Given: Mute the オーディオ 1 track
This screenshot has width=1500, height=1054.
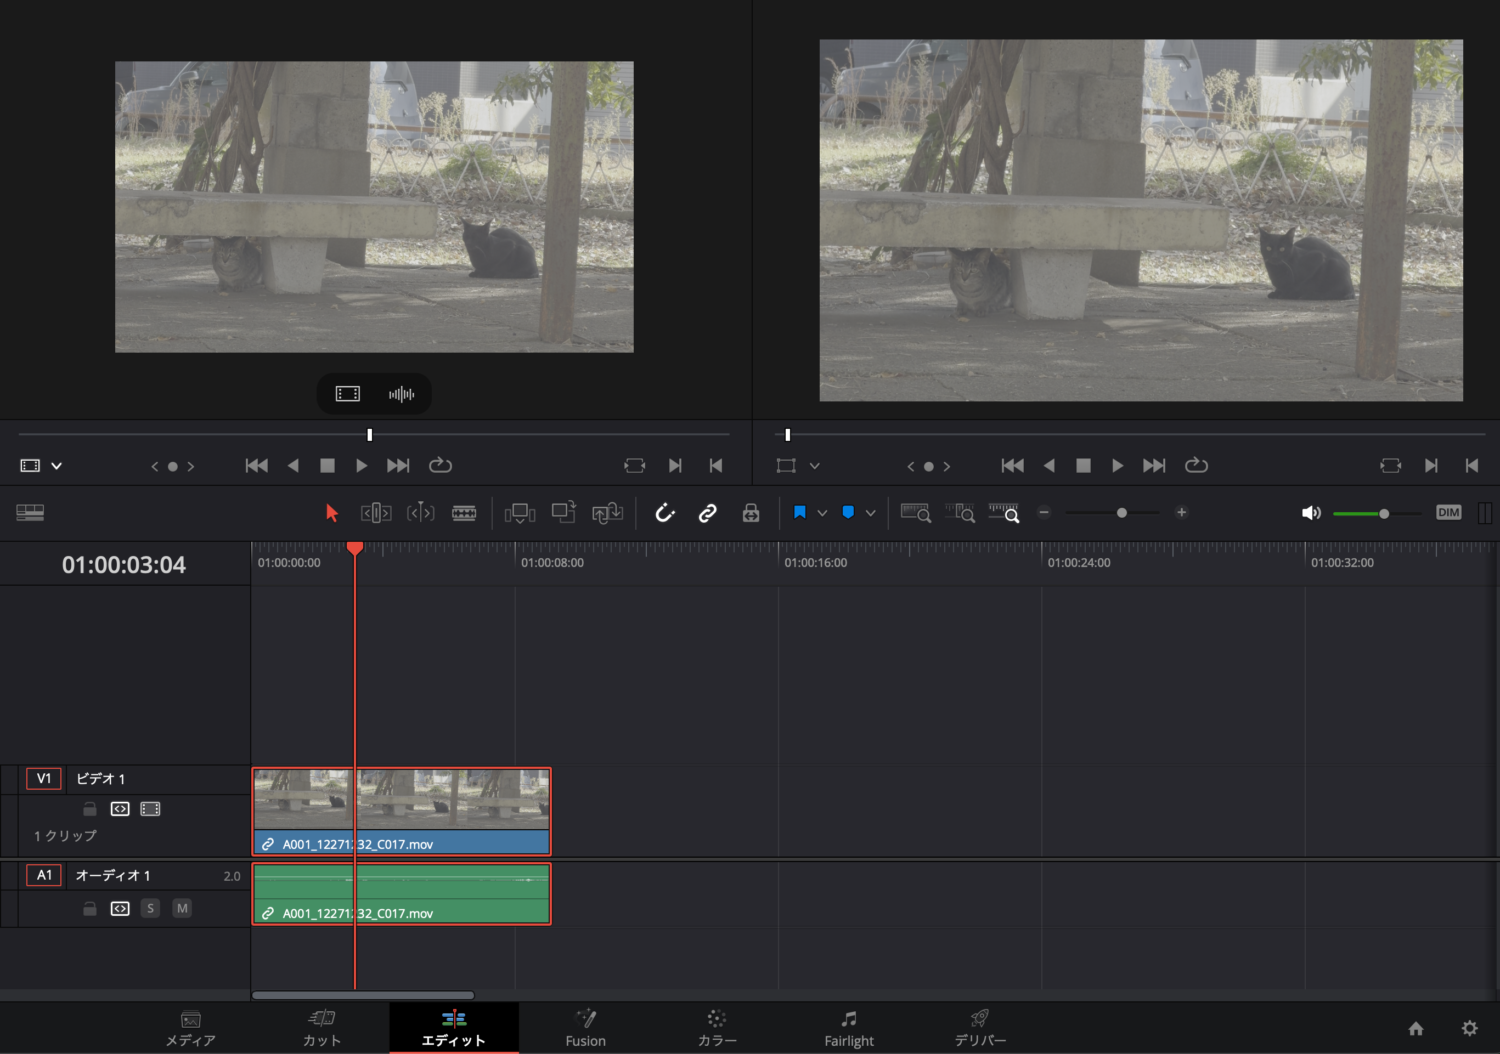Looking at the screenshot, I should click(182, 909).
